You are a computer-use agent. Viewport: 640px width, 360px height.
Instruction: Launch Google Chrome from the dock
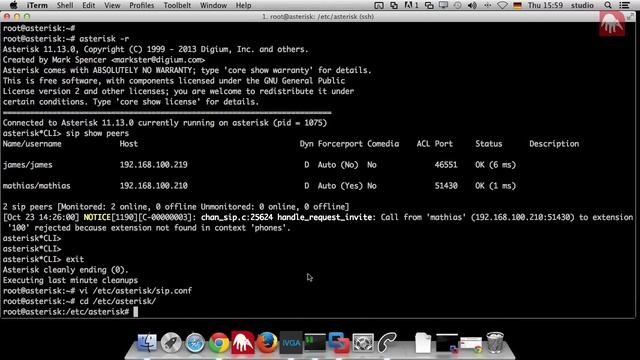[219, 342]
